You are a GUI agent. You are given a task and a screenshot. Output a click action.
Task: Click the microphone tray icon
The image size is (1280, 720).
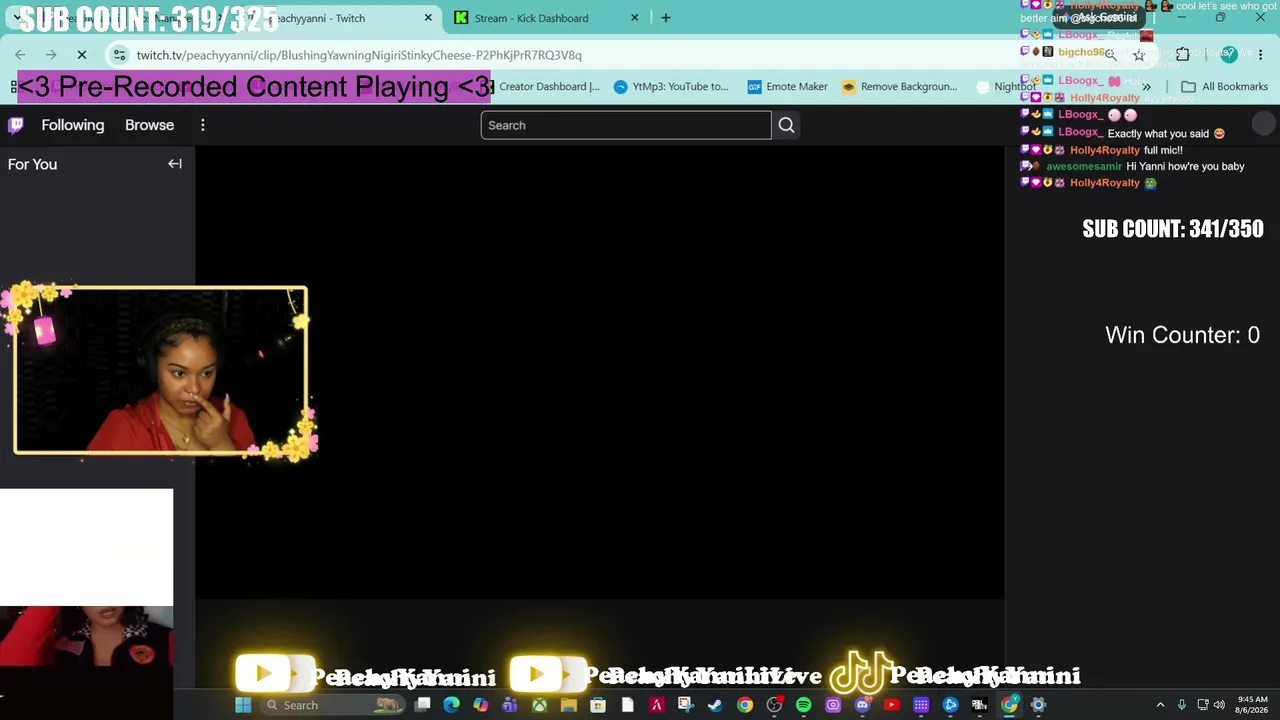point(1182,705)
